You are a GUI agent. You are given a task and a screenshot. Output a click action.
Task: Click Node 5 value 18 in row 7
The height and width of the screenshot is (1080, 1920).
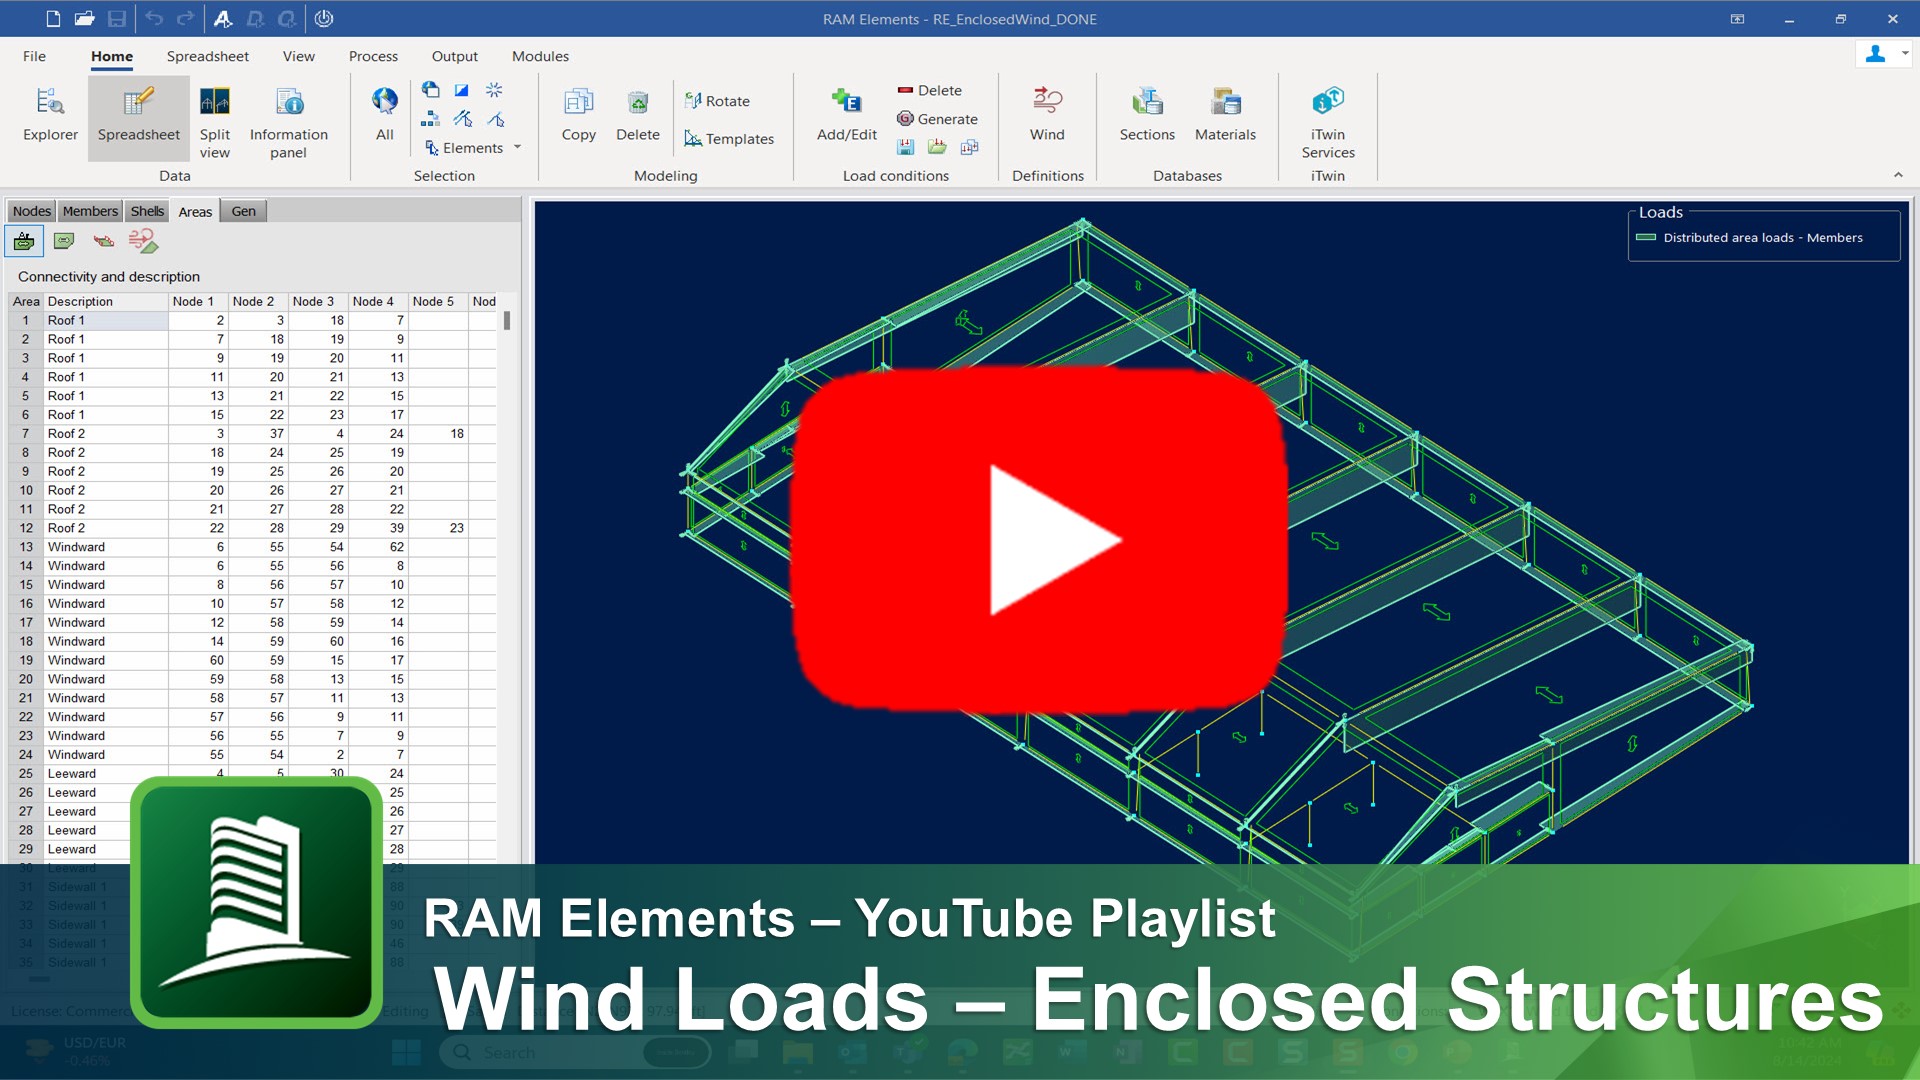[x=438, y=433]
